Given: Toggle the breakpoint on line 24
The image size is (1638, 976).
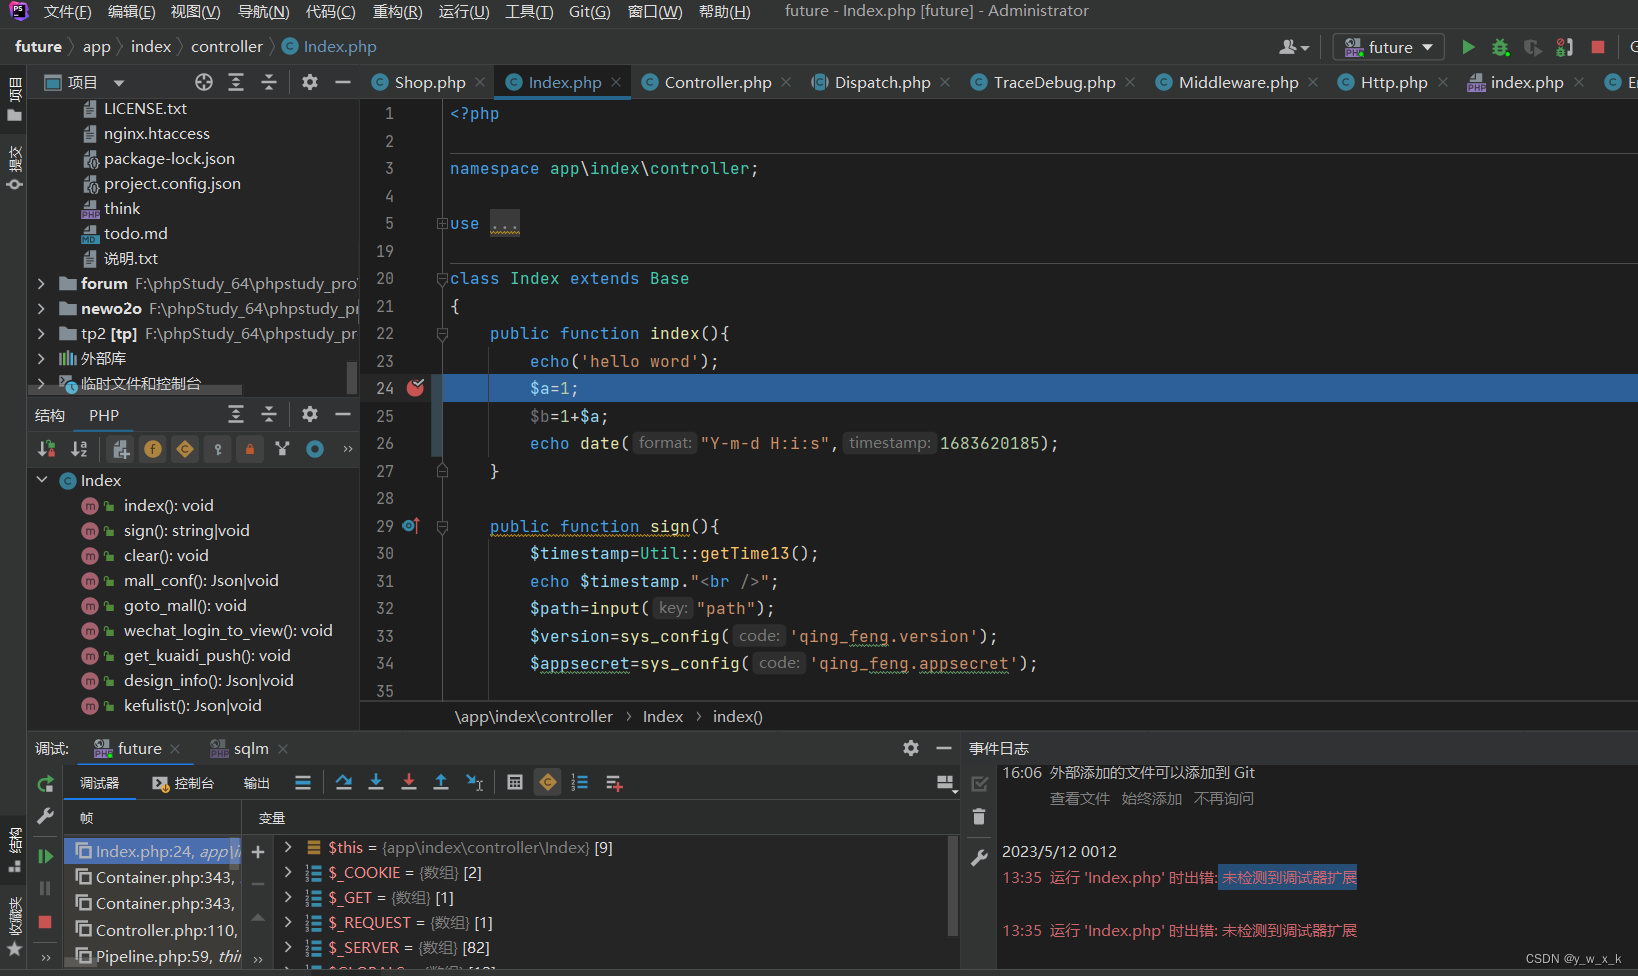Looking at the screenshot, I should point(413,388).
